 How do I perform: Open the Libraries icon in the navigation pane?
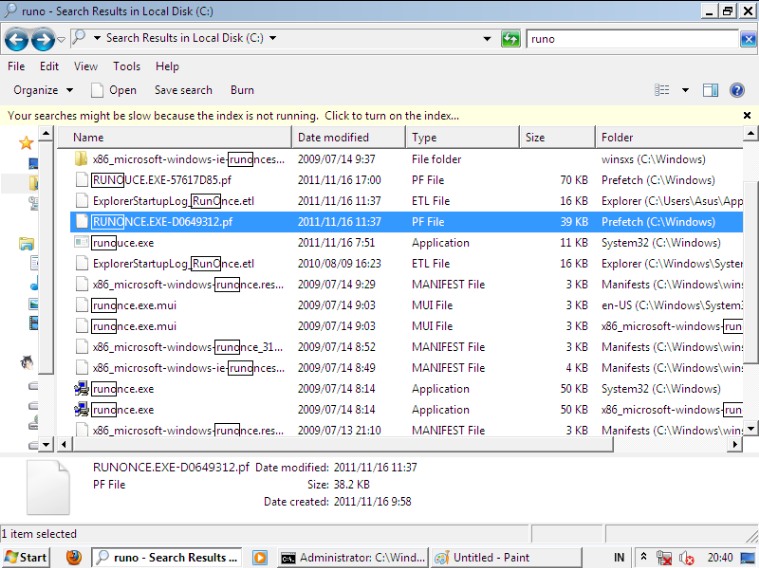(x=26, y=244)
